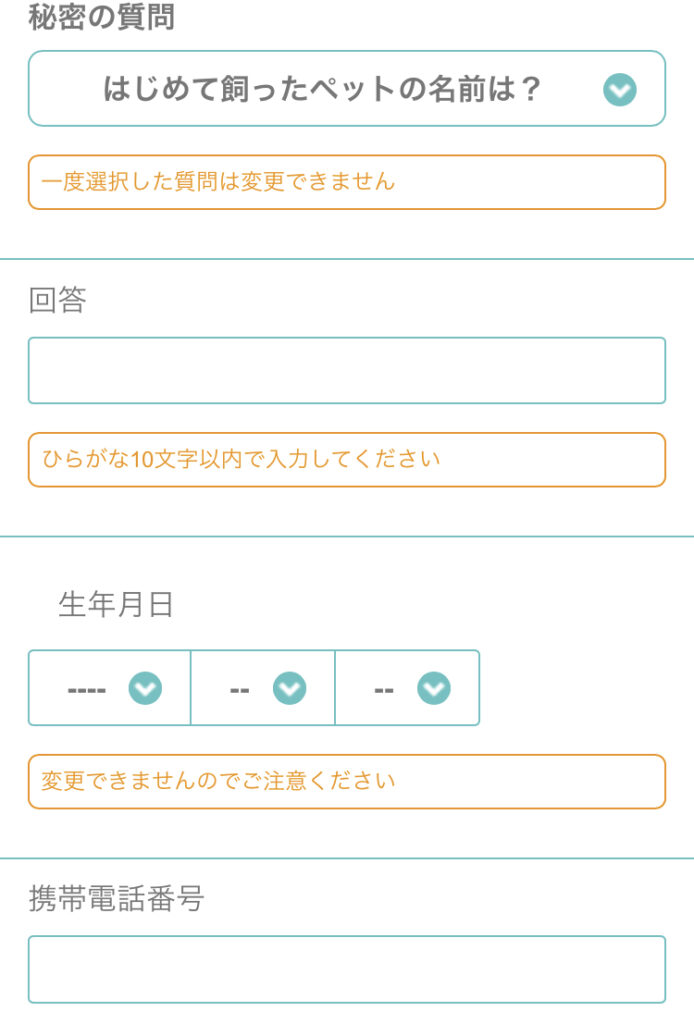Screen dimensions: 694x1024
Task: Expand the four-dash birth year dropdown
Action: pyautogui.click(x=110, y=688)
